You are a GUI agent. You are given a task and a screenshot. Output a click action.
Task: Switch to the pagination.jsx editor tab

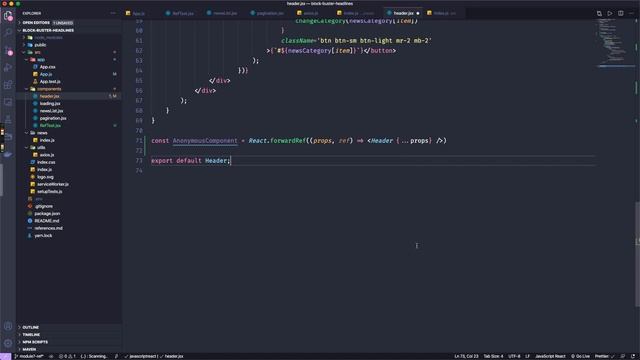[x=270, y=13]
